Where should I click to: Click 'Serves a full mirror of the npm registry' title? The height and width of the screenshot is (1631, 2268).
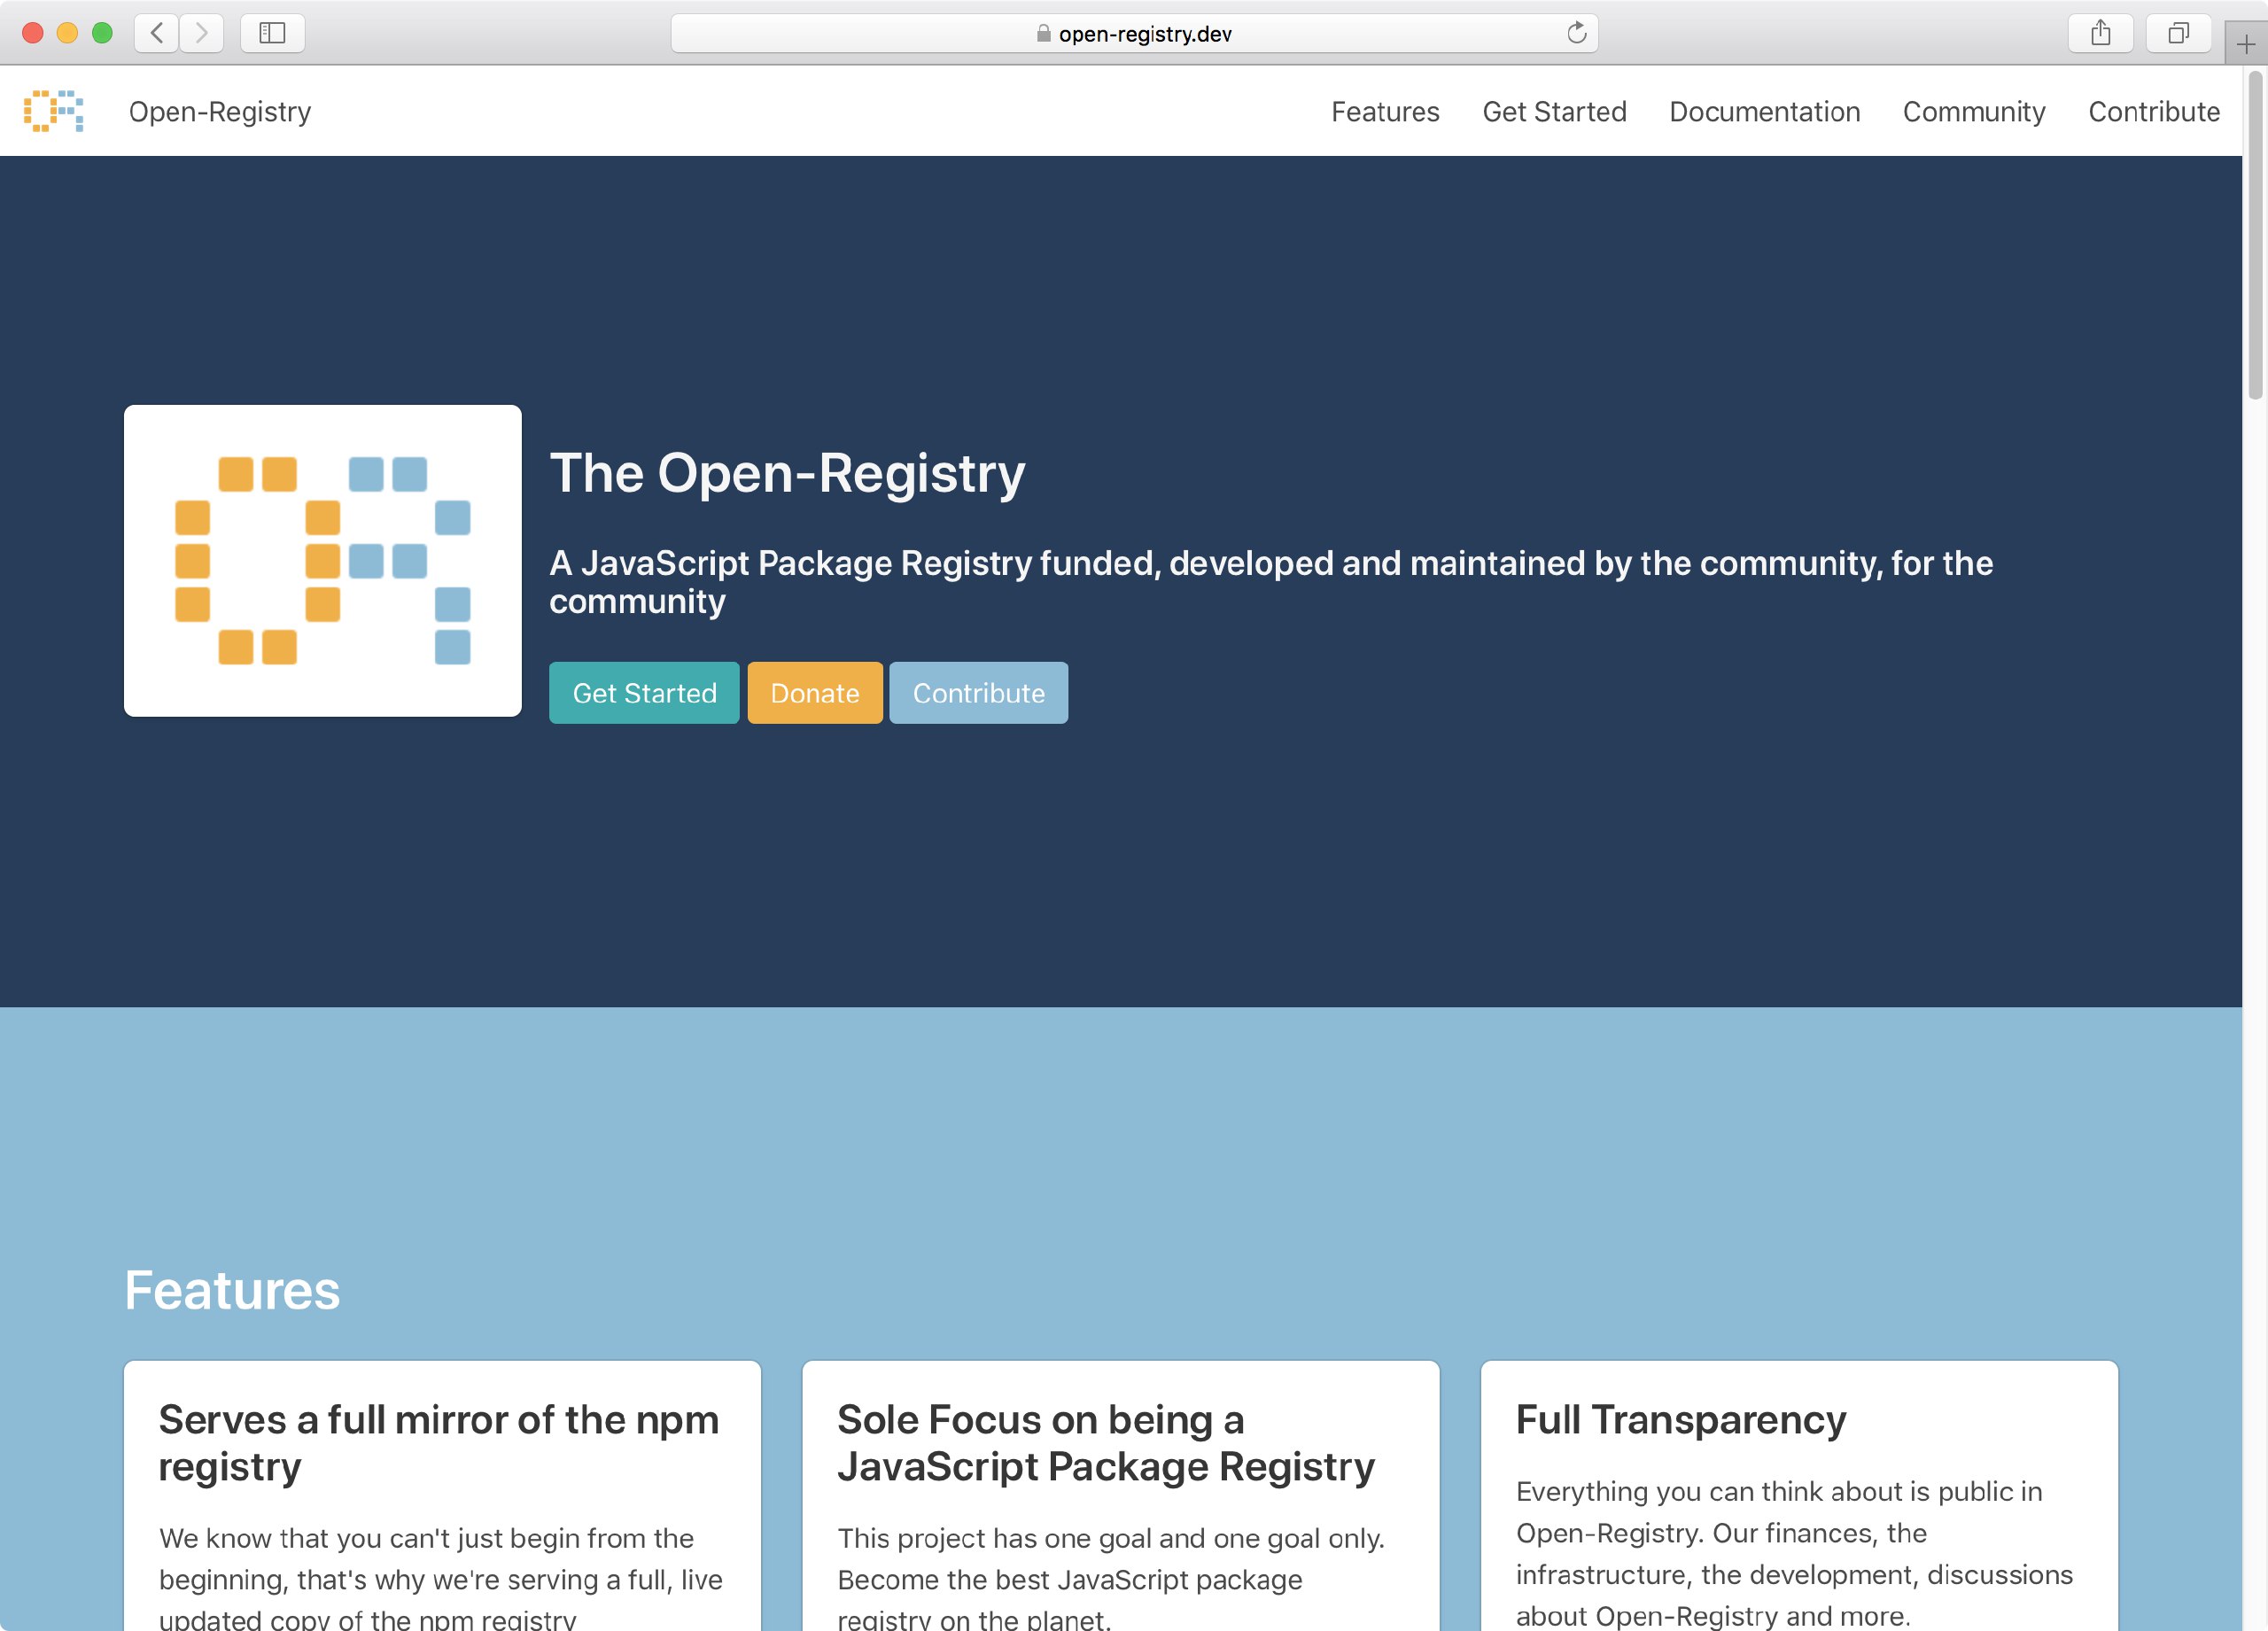(x=439, y=1443)
